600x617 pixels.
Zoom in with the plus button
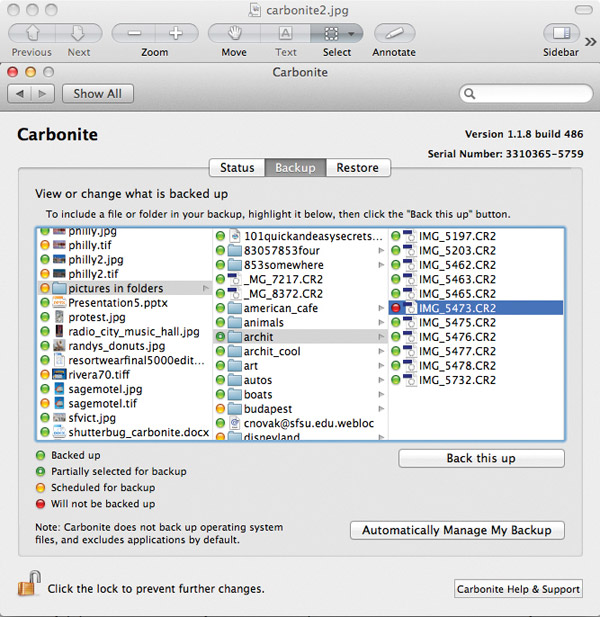click(x=176, y=33)
